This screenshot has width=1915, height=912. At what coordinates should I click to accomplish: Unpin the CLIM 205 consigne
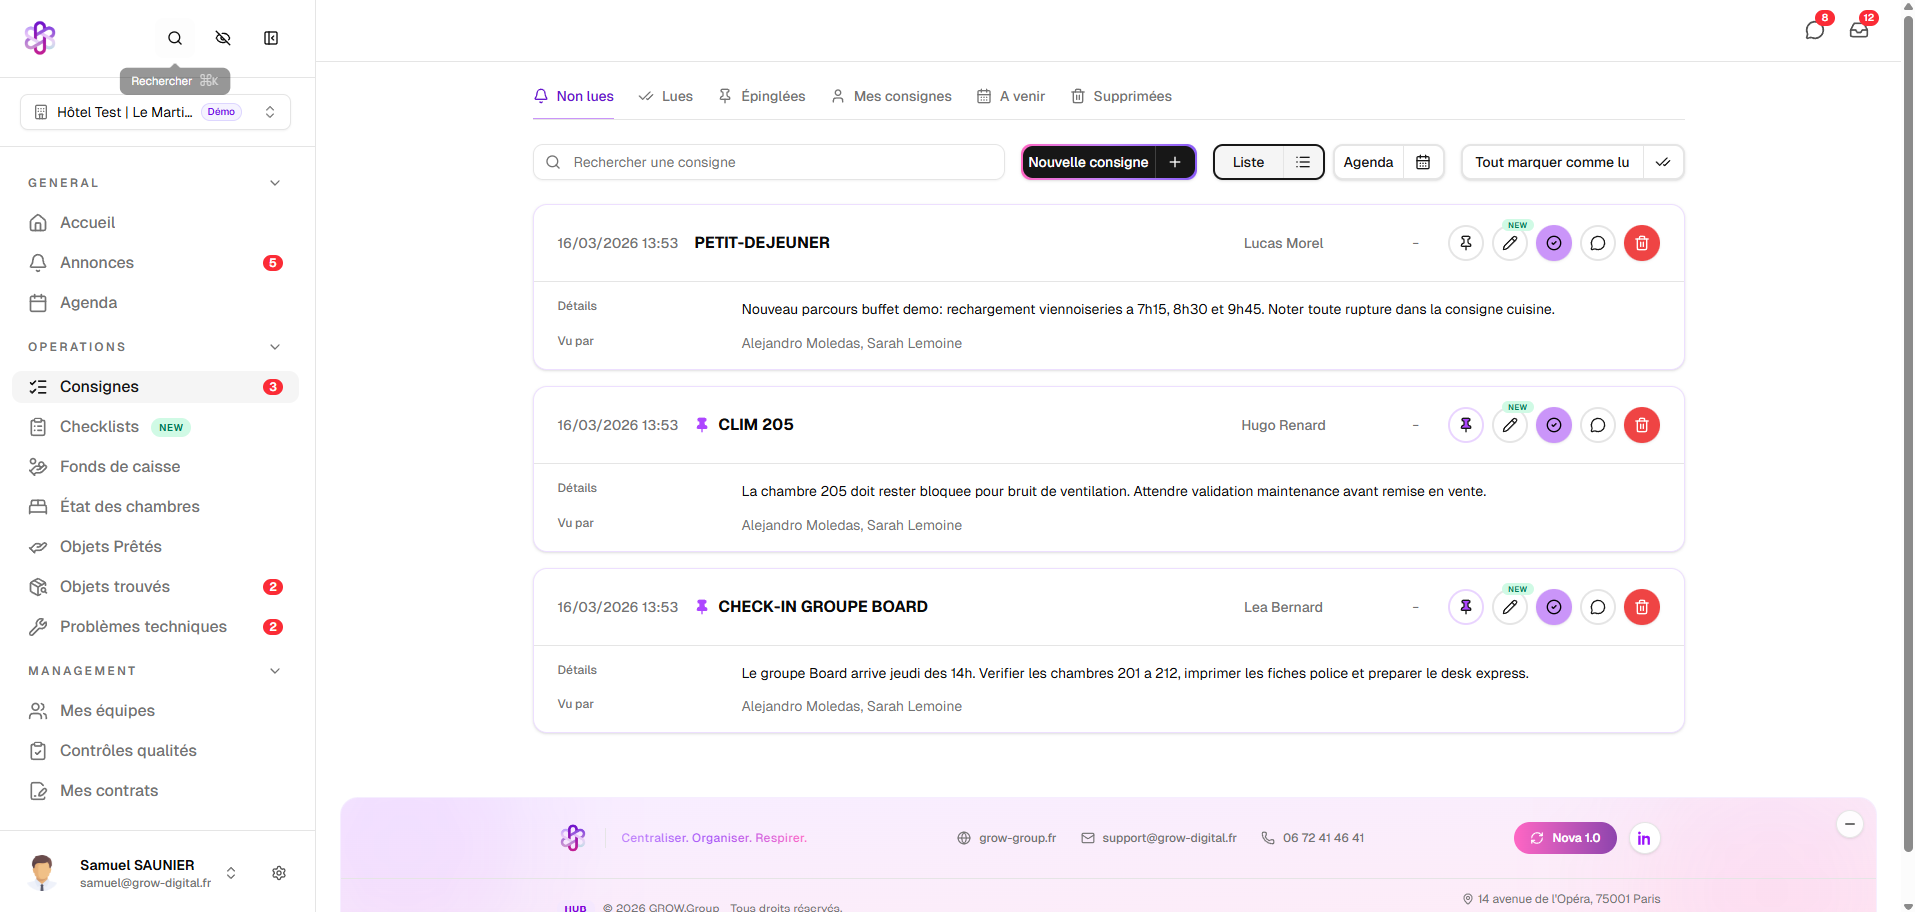click(x=1465, y=425)
